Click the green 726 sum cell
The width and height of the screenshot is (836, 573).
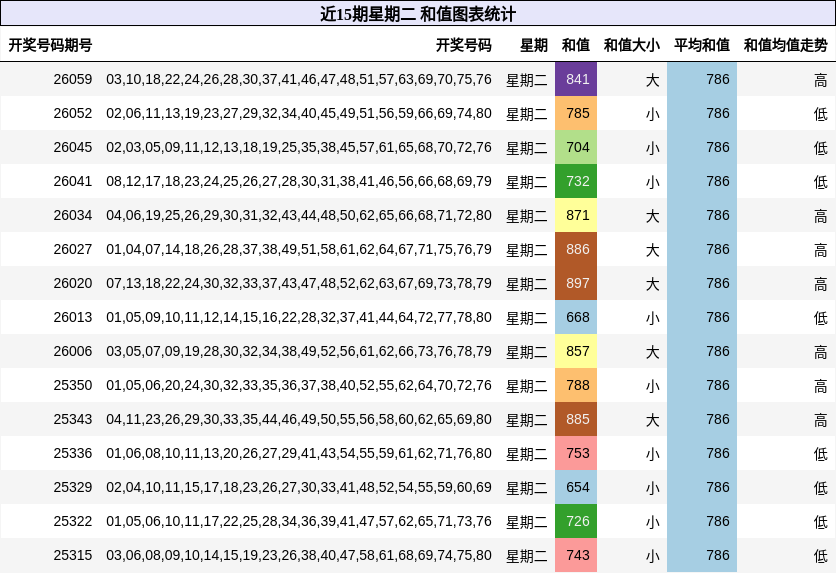576,521
